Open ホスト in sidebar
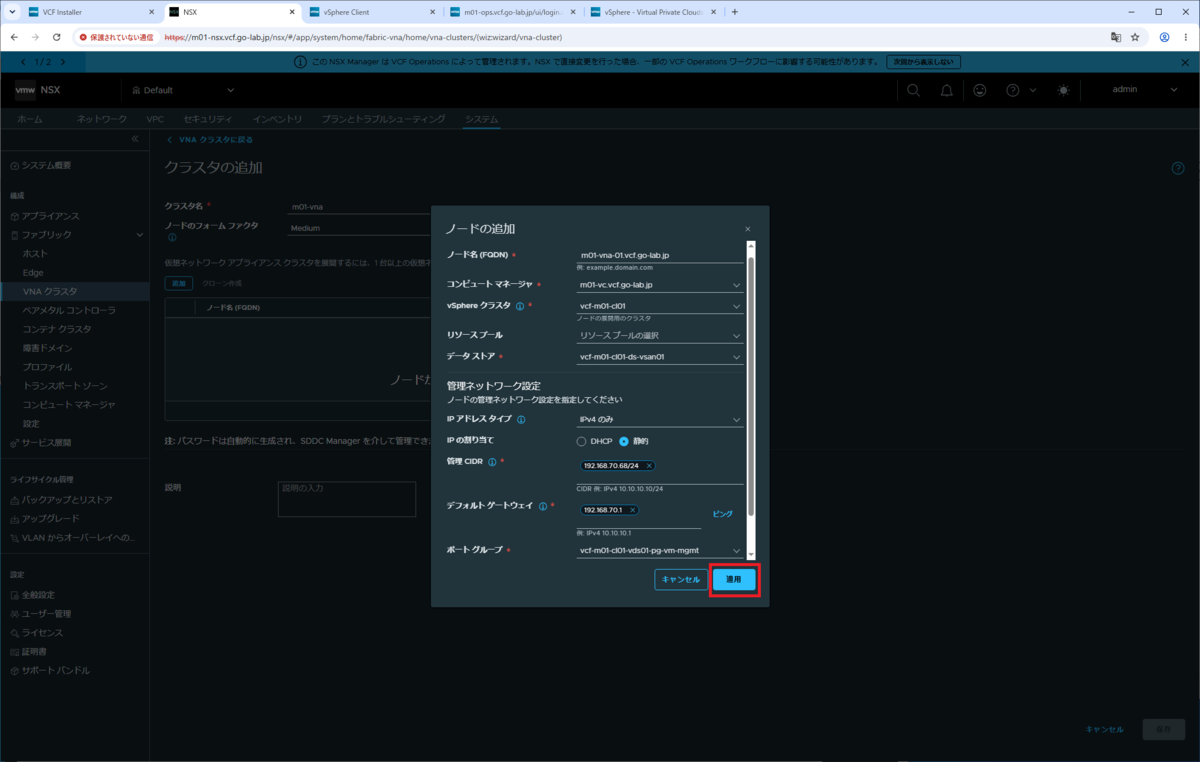The image size is (1200, 762). pyautogui.click(x=35, y=254)
